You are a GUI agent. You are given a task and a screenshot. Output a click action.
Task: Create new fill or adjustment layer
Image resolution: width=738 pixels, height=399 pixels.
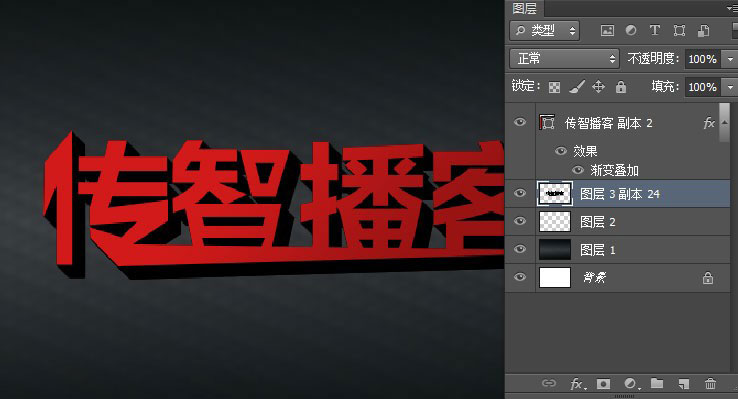pos(632,384)
